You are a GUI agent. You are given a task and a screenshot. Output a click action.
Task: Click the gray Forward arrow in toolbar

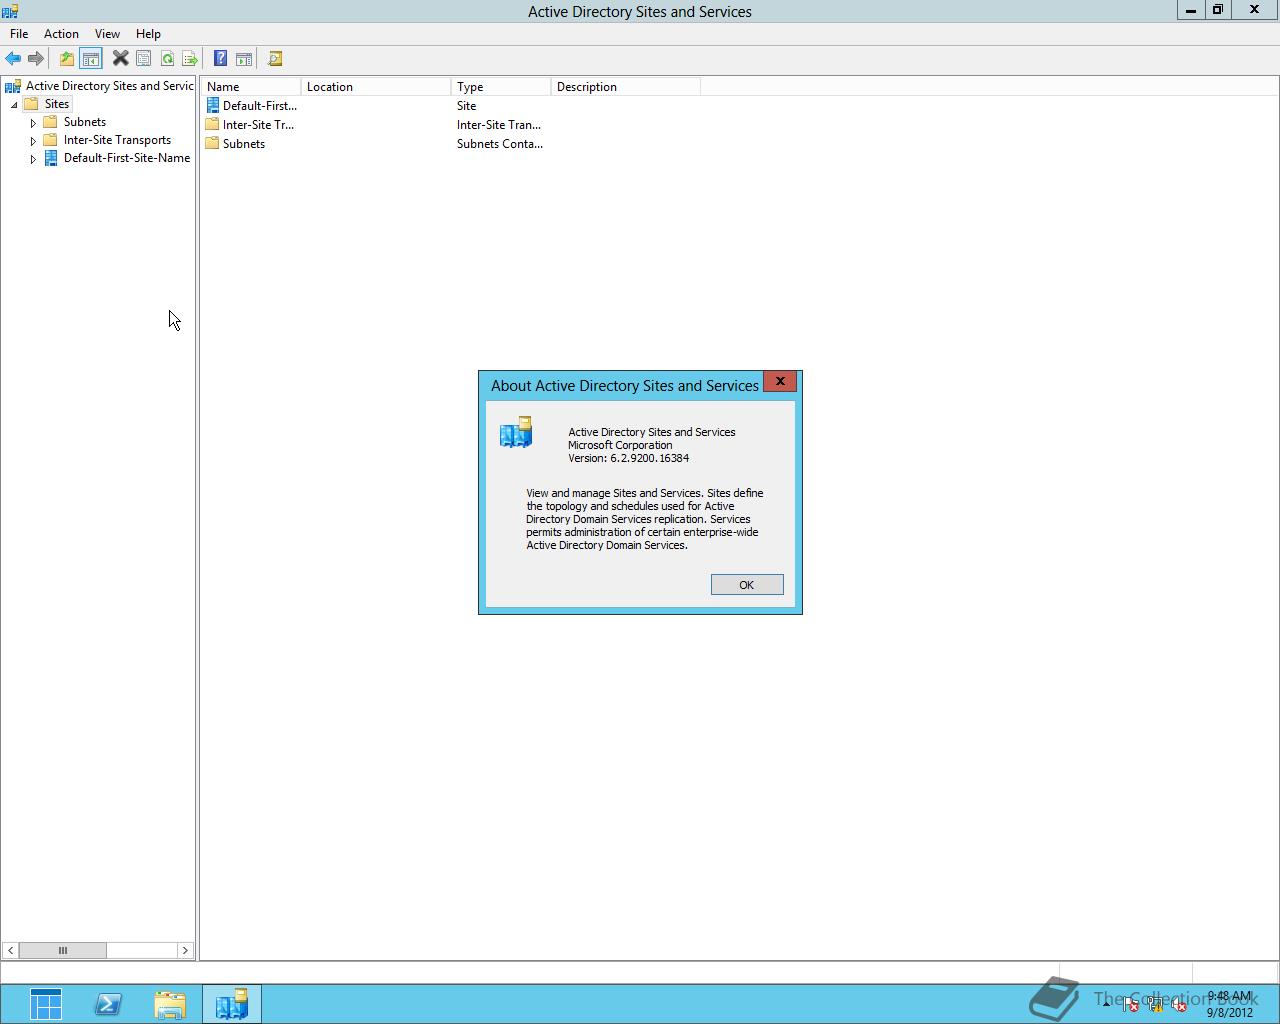[x=36, y=59]
